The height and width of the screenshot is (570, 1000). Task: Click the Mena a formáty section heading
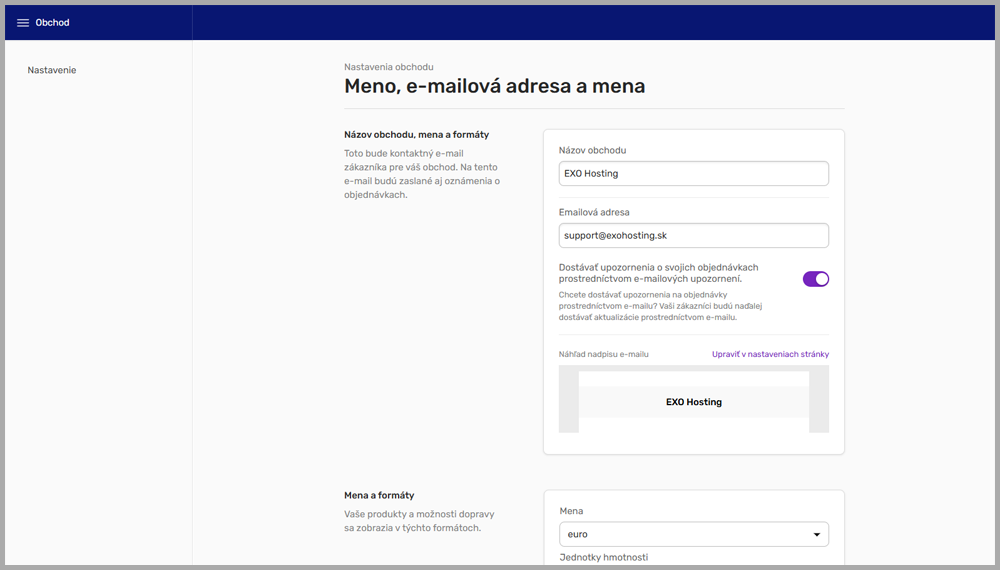click(x=379, y=495)
